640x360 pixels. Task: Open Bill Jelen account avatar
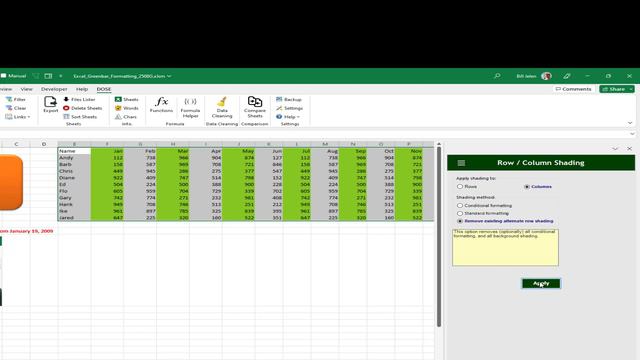[546, 76]
